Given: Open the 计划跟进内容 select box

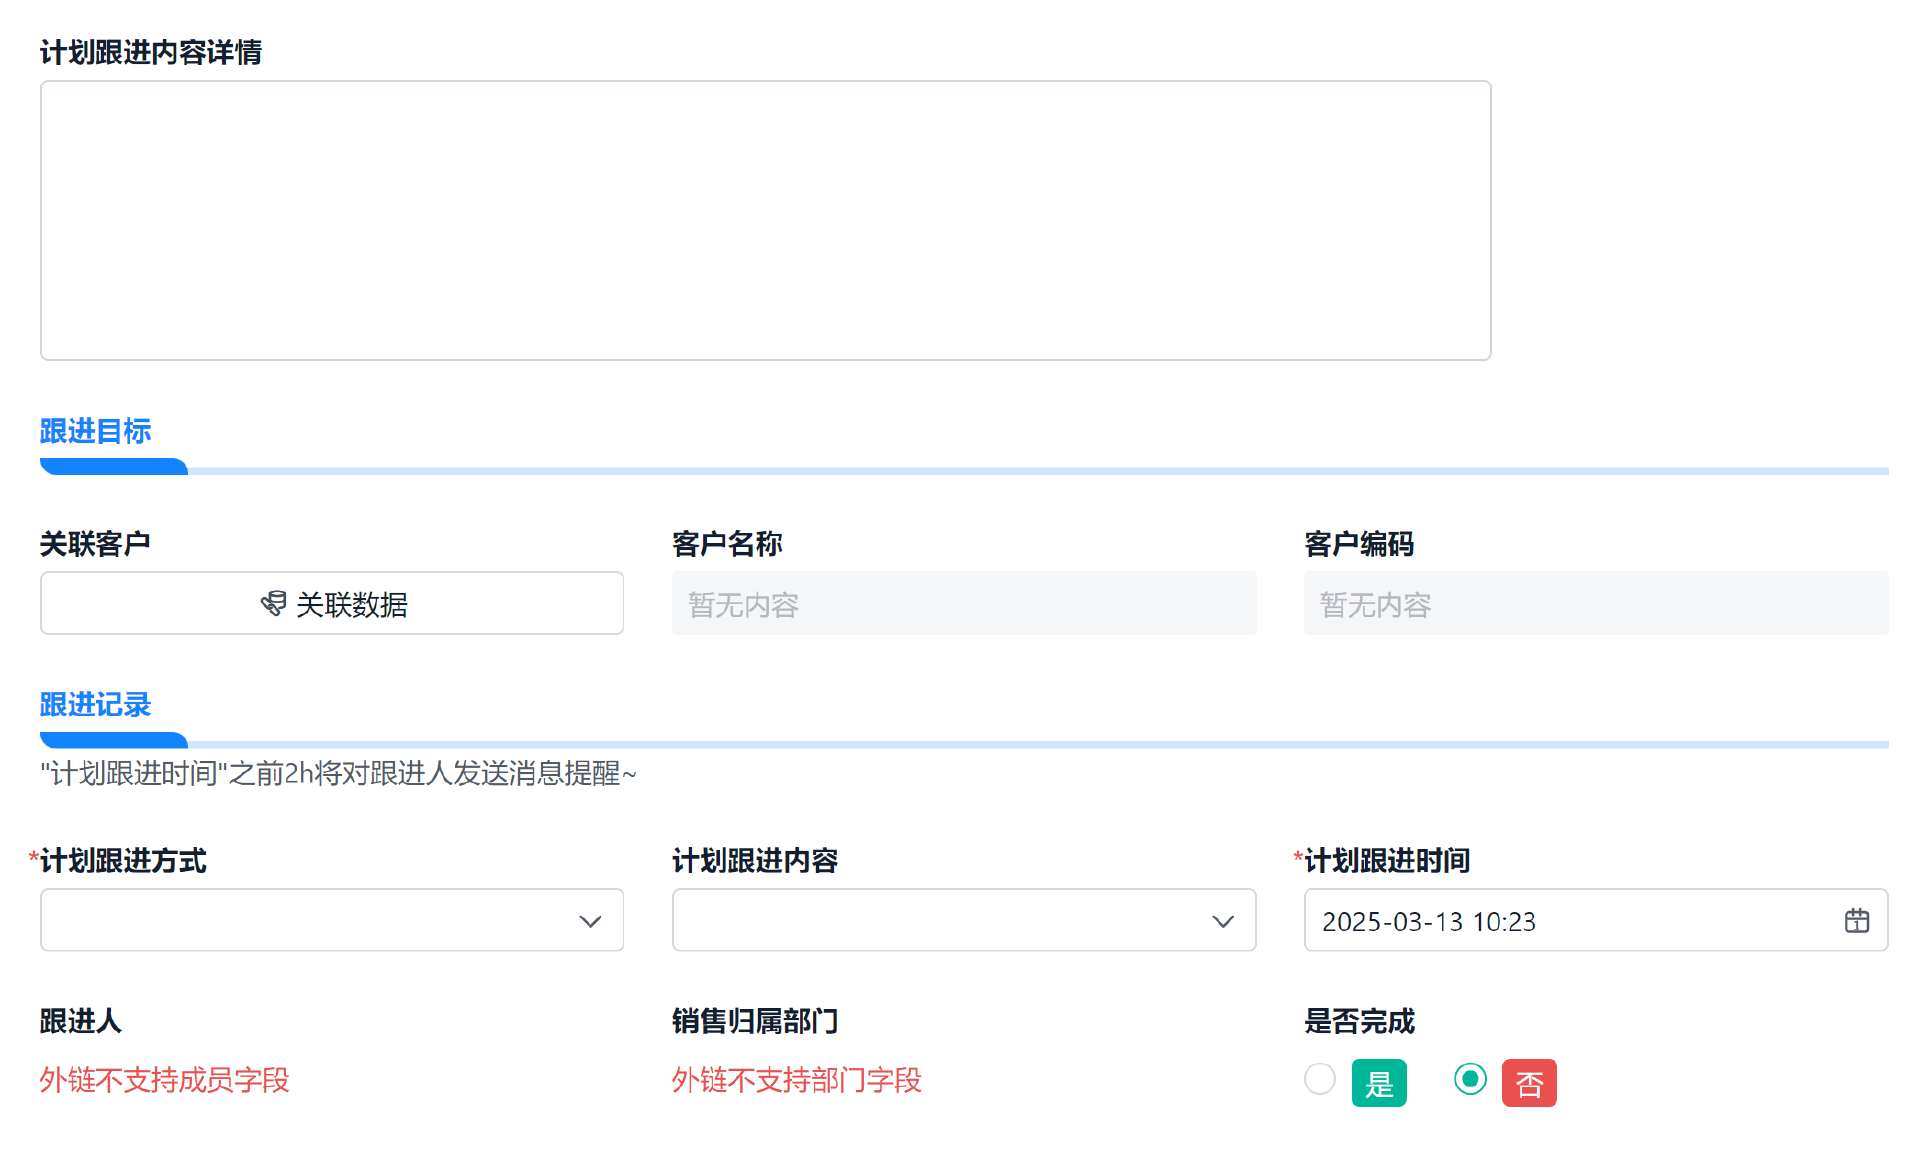Looking at the screenshot, I should point(940,920).
